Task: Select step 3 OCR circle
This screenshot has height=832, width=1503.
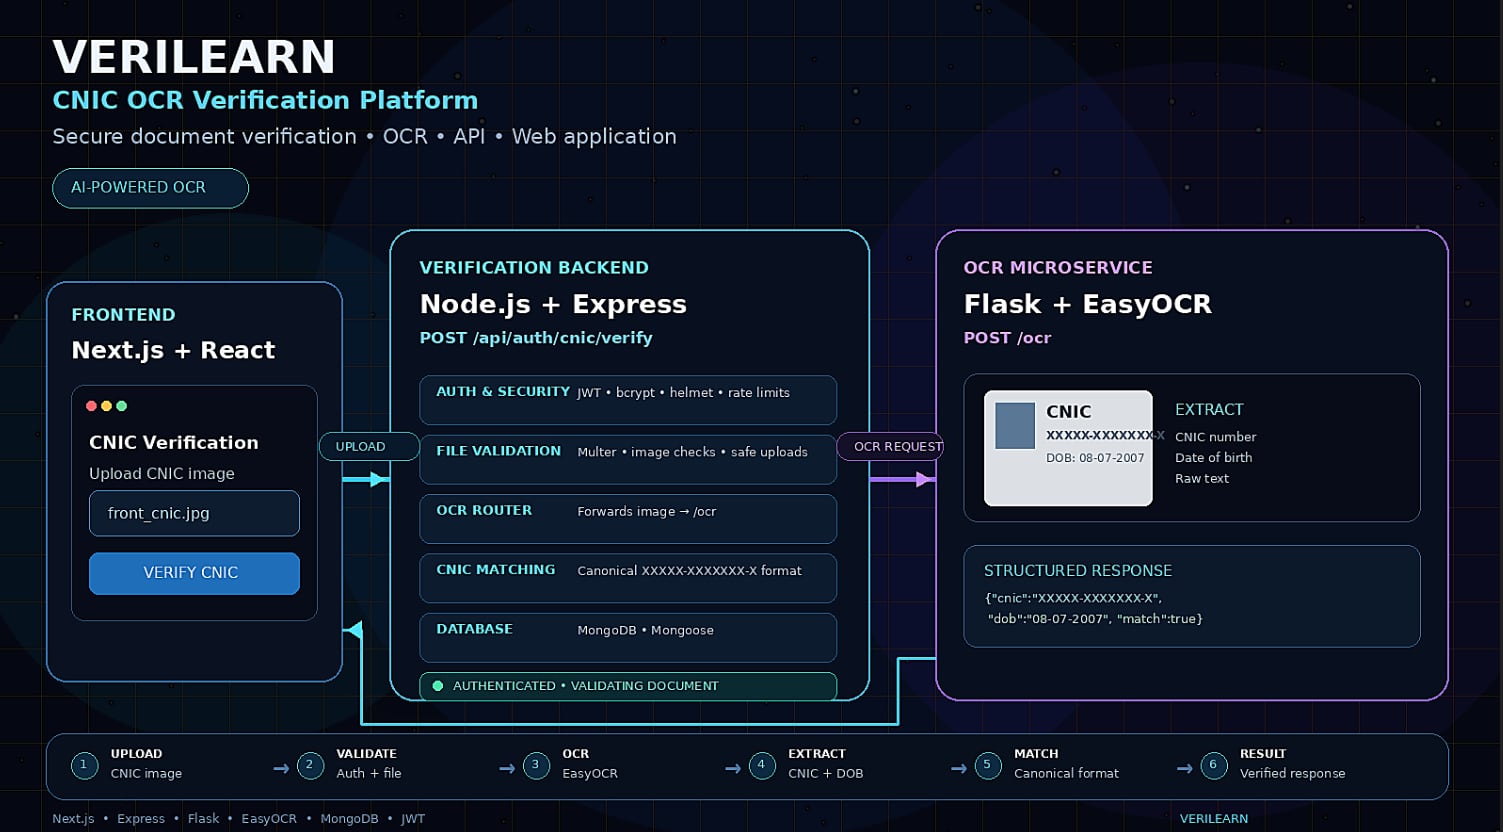Action: pyautogui.click(x=536, y=765)
